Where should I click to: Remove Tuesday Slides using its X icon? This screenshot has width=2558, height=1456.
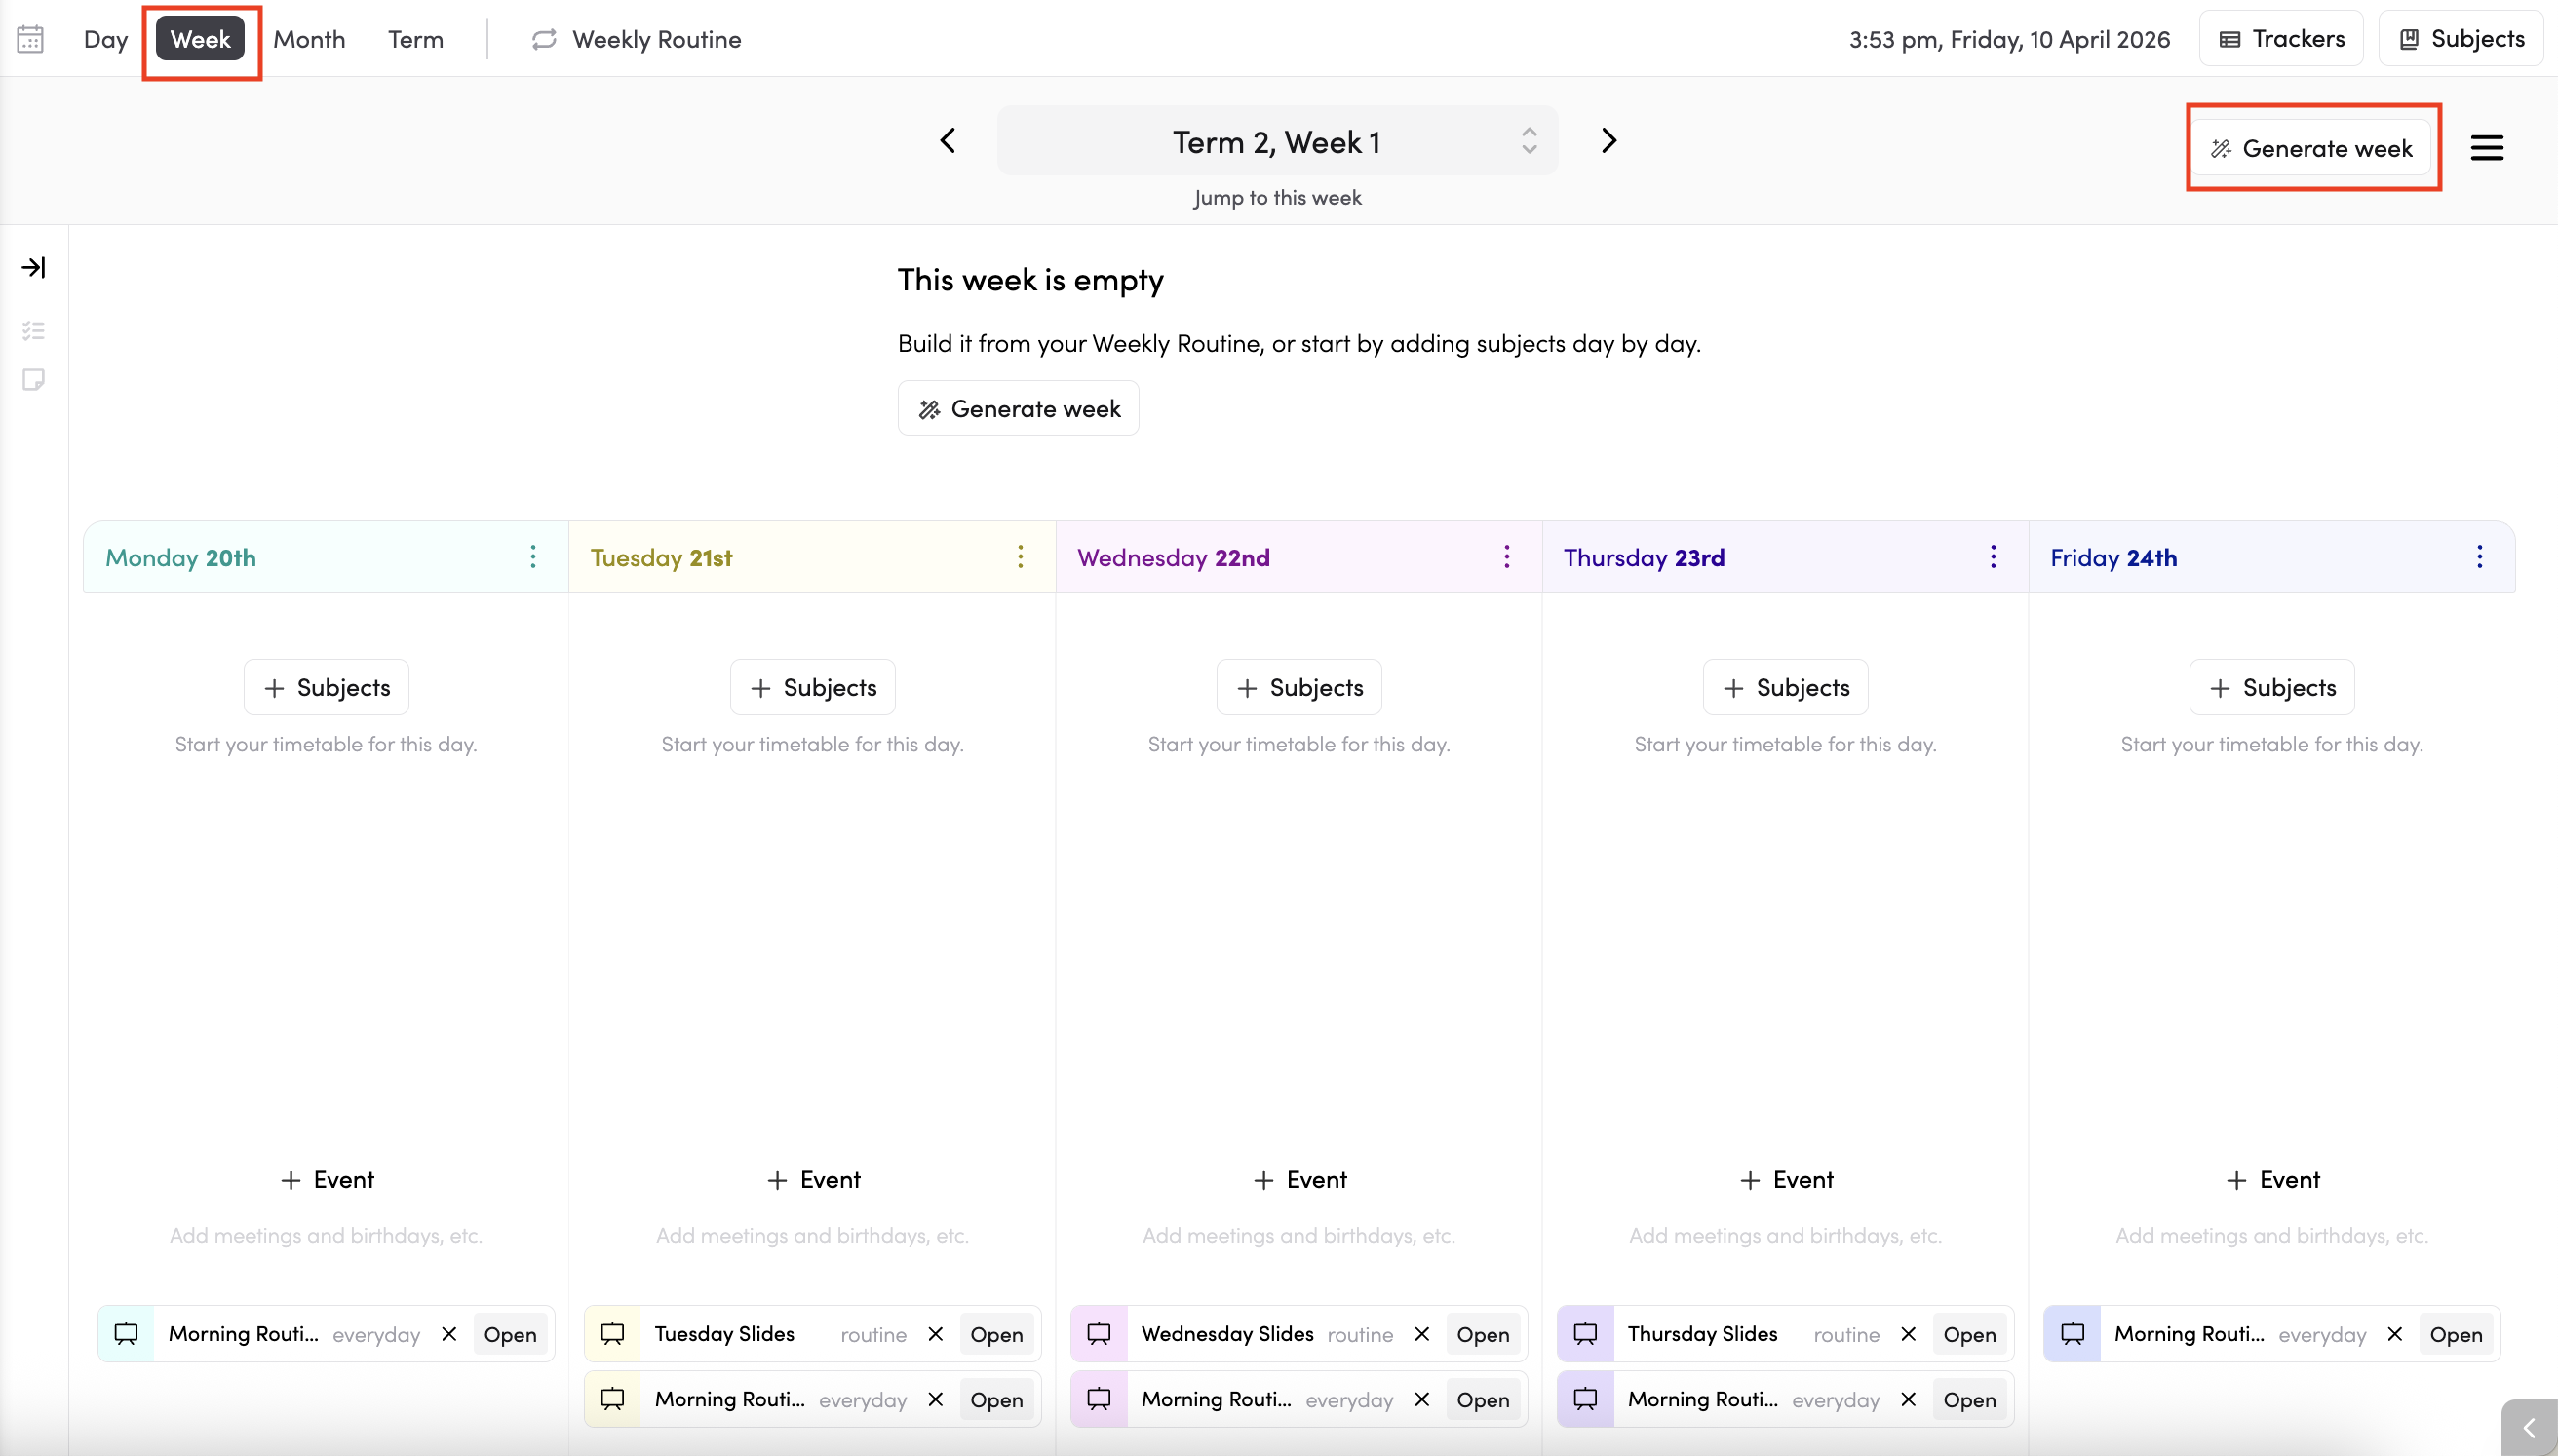point(935,1334)
